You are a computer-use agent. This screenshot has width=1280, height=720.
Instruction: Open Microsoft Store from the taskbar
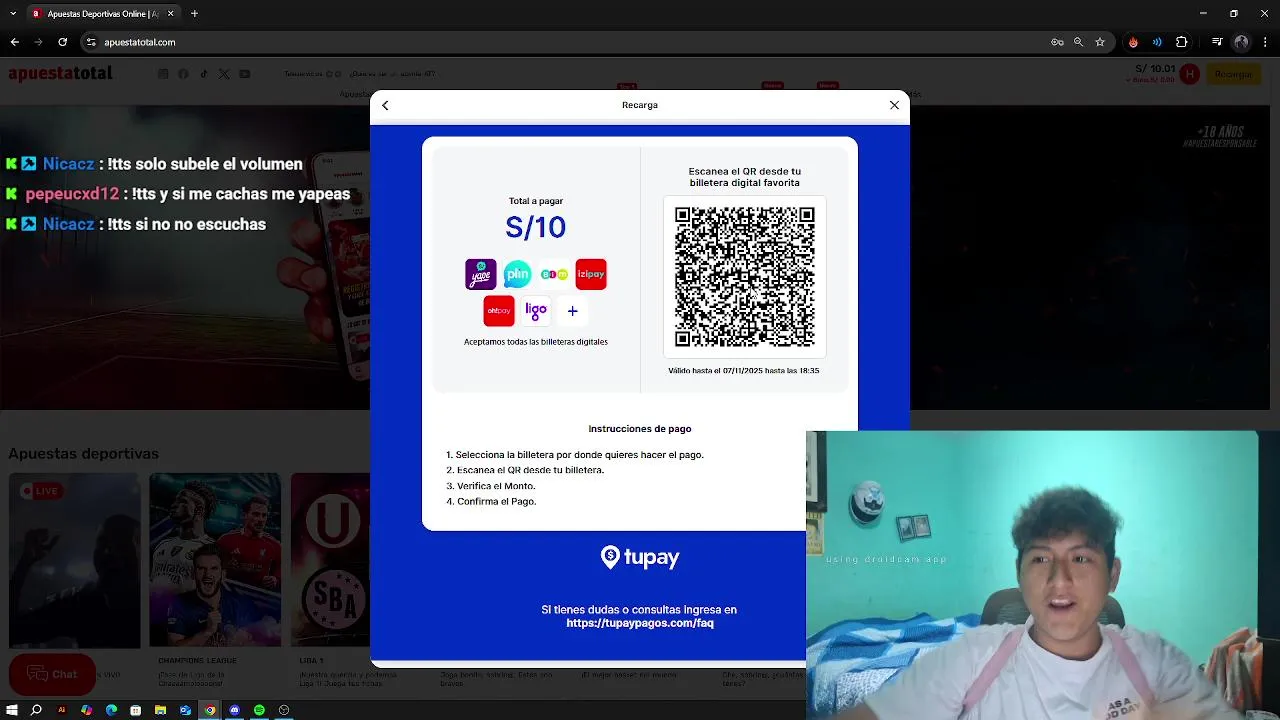136,710
